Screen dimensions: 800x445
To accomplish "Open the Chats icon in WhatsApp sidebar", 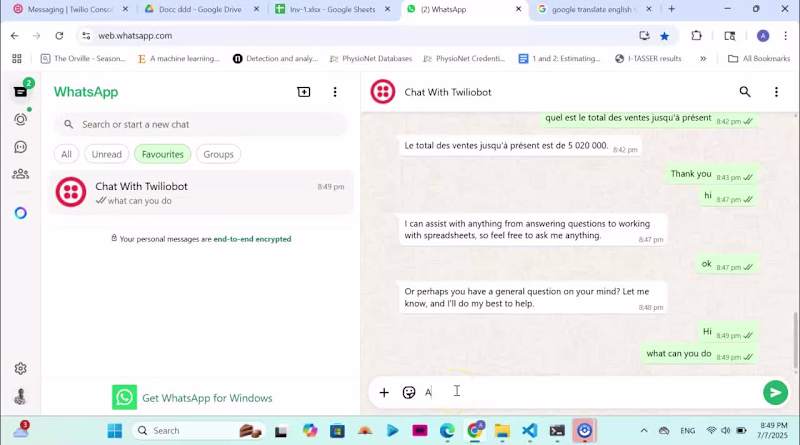I will pos(20,92).
